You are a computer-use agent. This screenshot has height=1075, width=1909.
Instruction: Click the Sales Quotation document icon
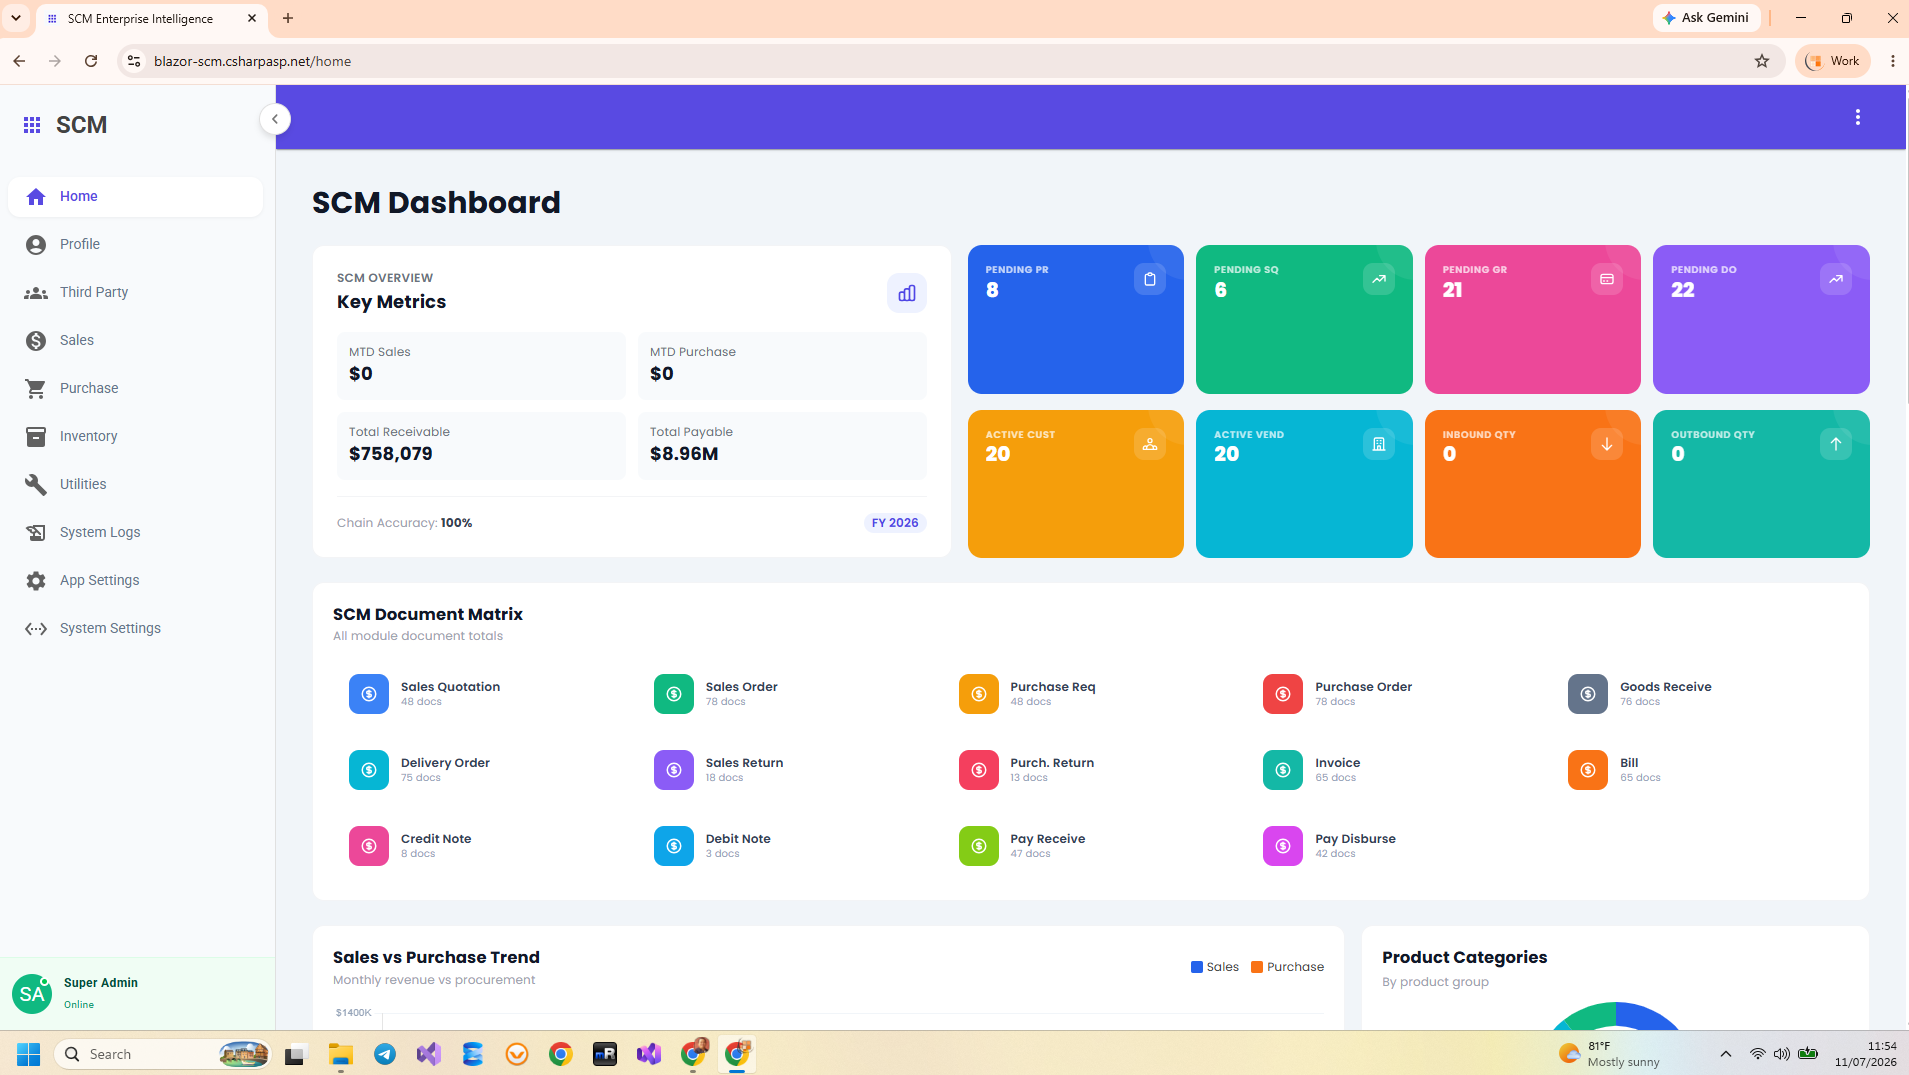(368, 694)
